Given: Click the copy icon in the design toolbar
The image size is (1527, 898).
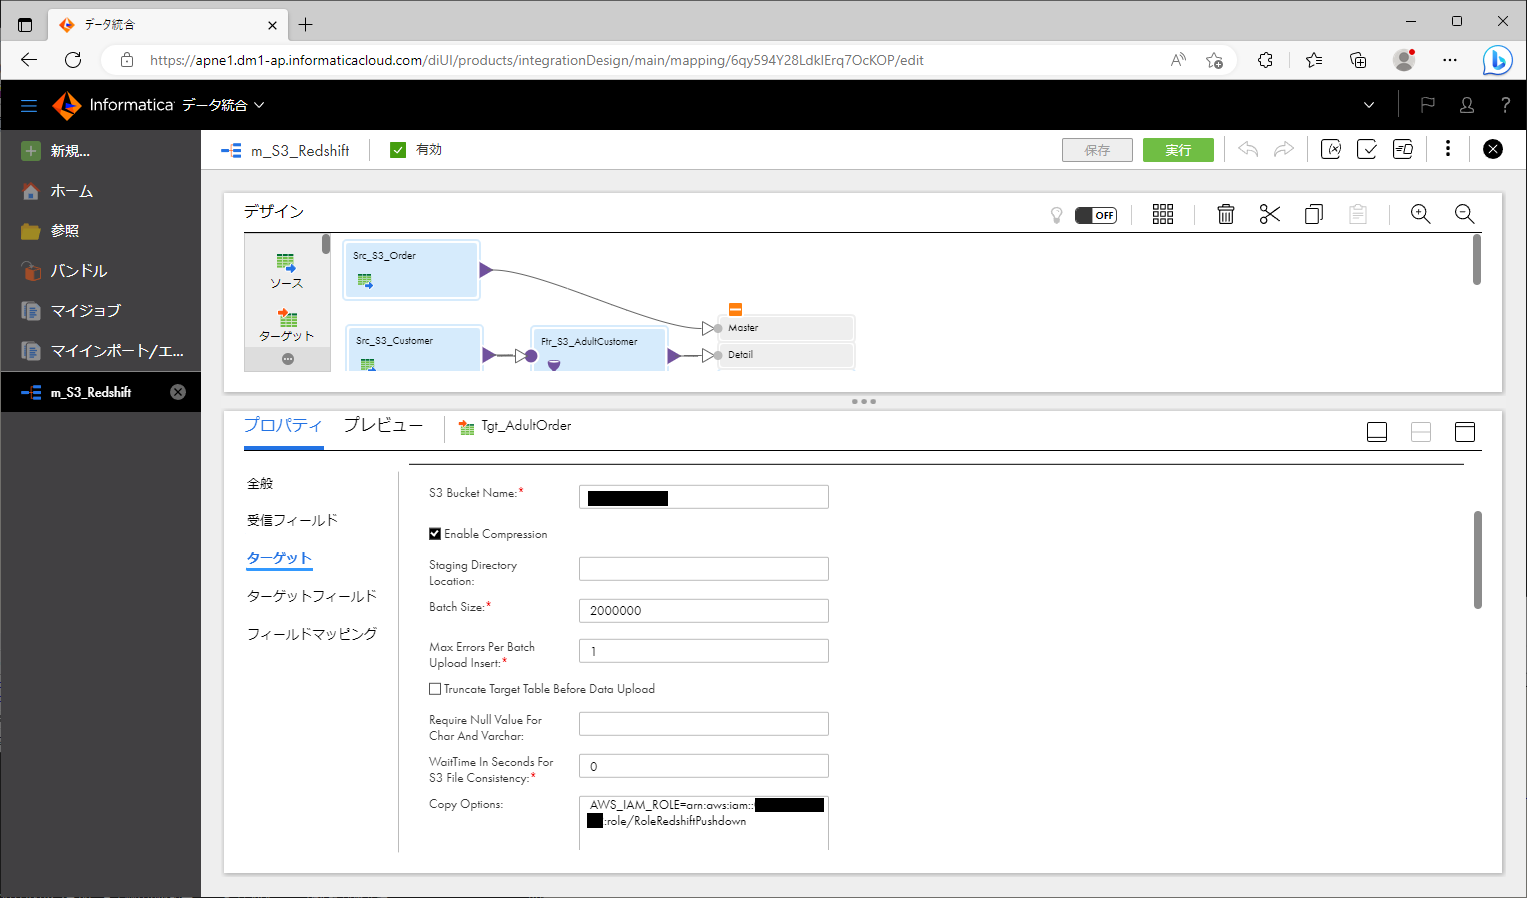Looking at the screenshot, I should pos(1313,213).
